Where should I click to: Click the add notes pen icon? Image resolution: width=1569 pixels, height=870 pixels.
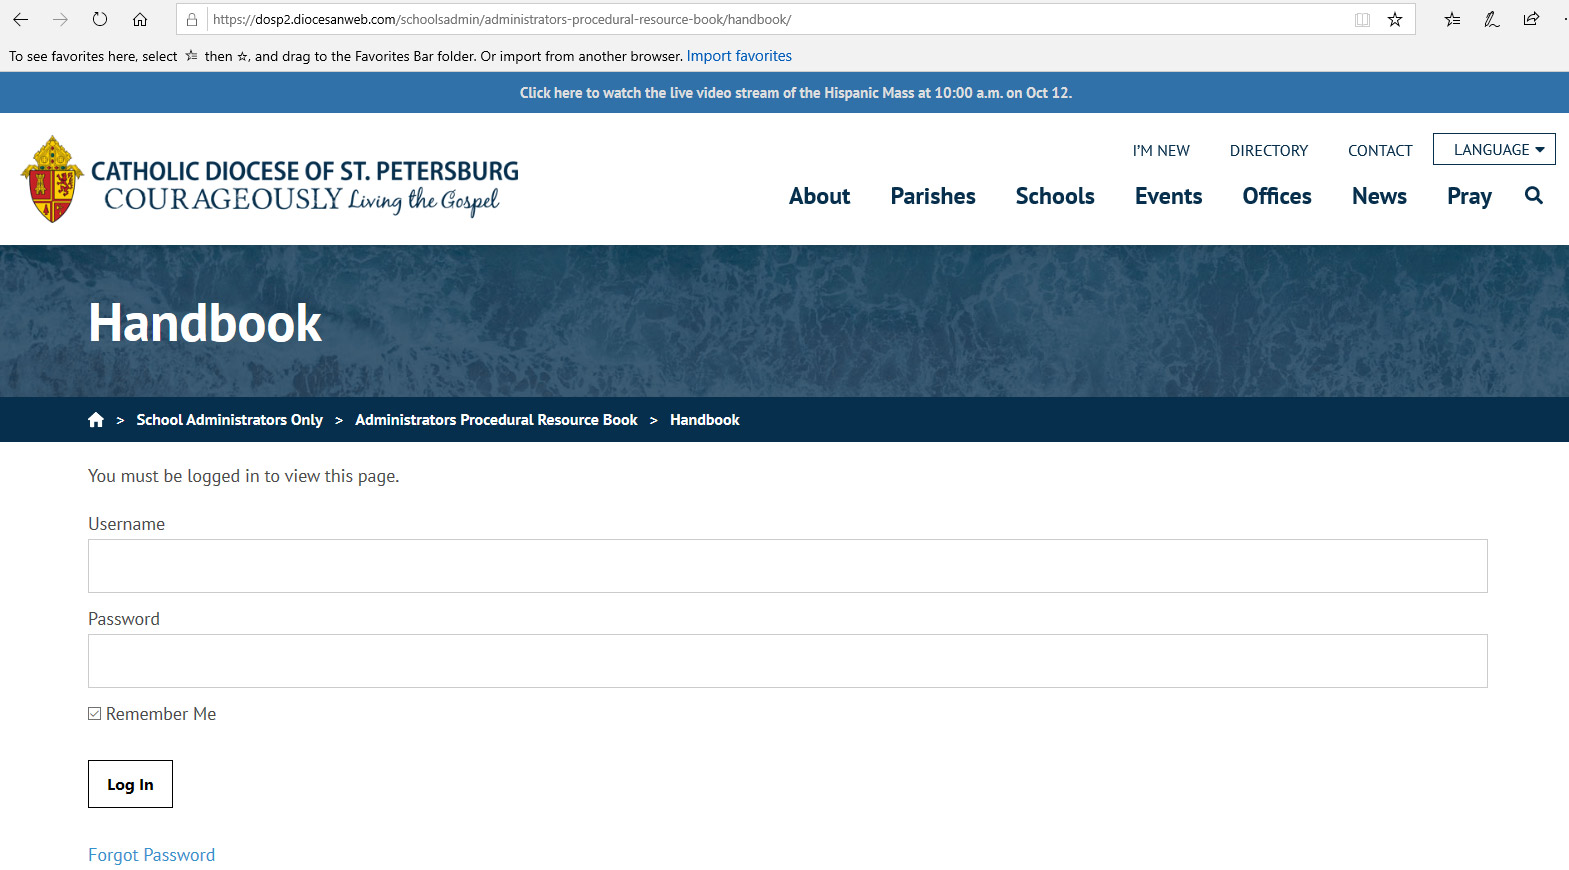(x=1491, y=19)
